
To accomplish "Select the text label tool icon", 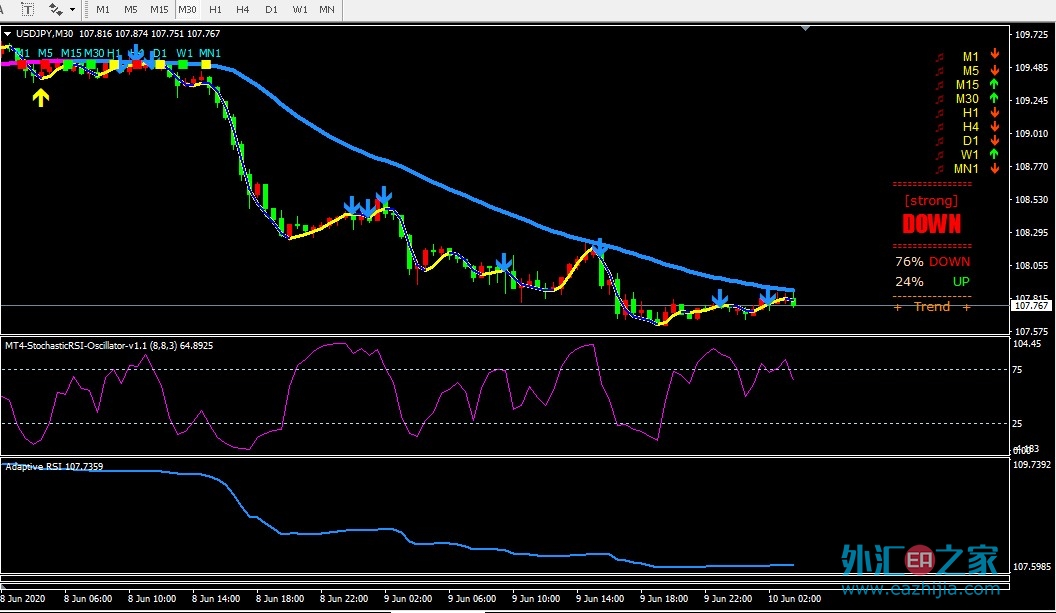I will [28, 9].
